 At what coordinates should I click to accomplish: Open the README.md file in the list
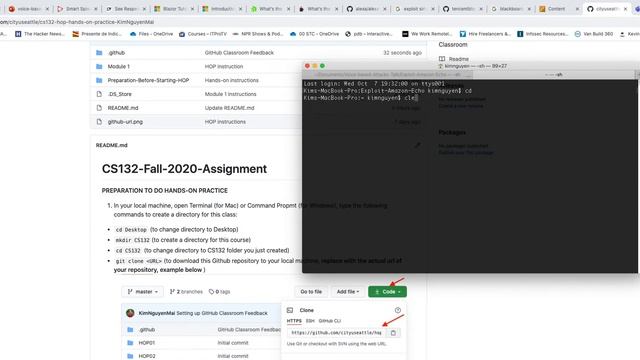123,108
